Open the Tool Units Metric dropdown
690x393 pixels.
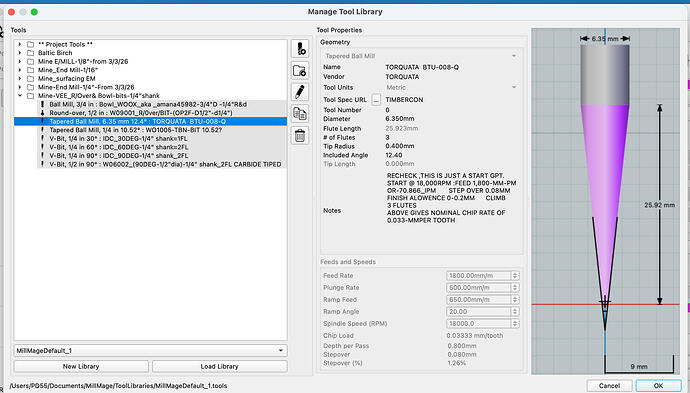451,88
